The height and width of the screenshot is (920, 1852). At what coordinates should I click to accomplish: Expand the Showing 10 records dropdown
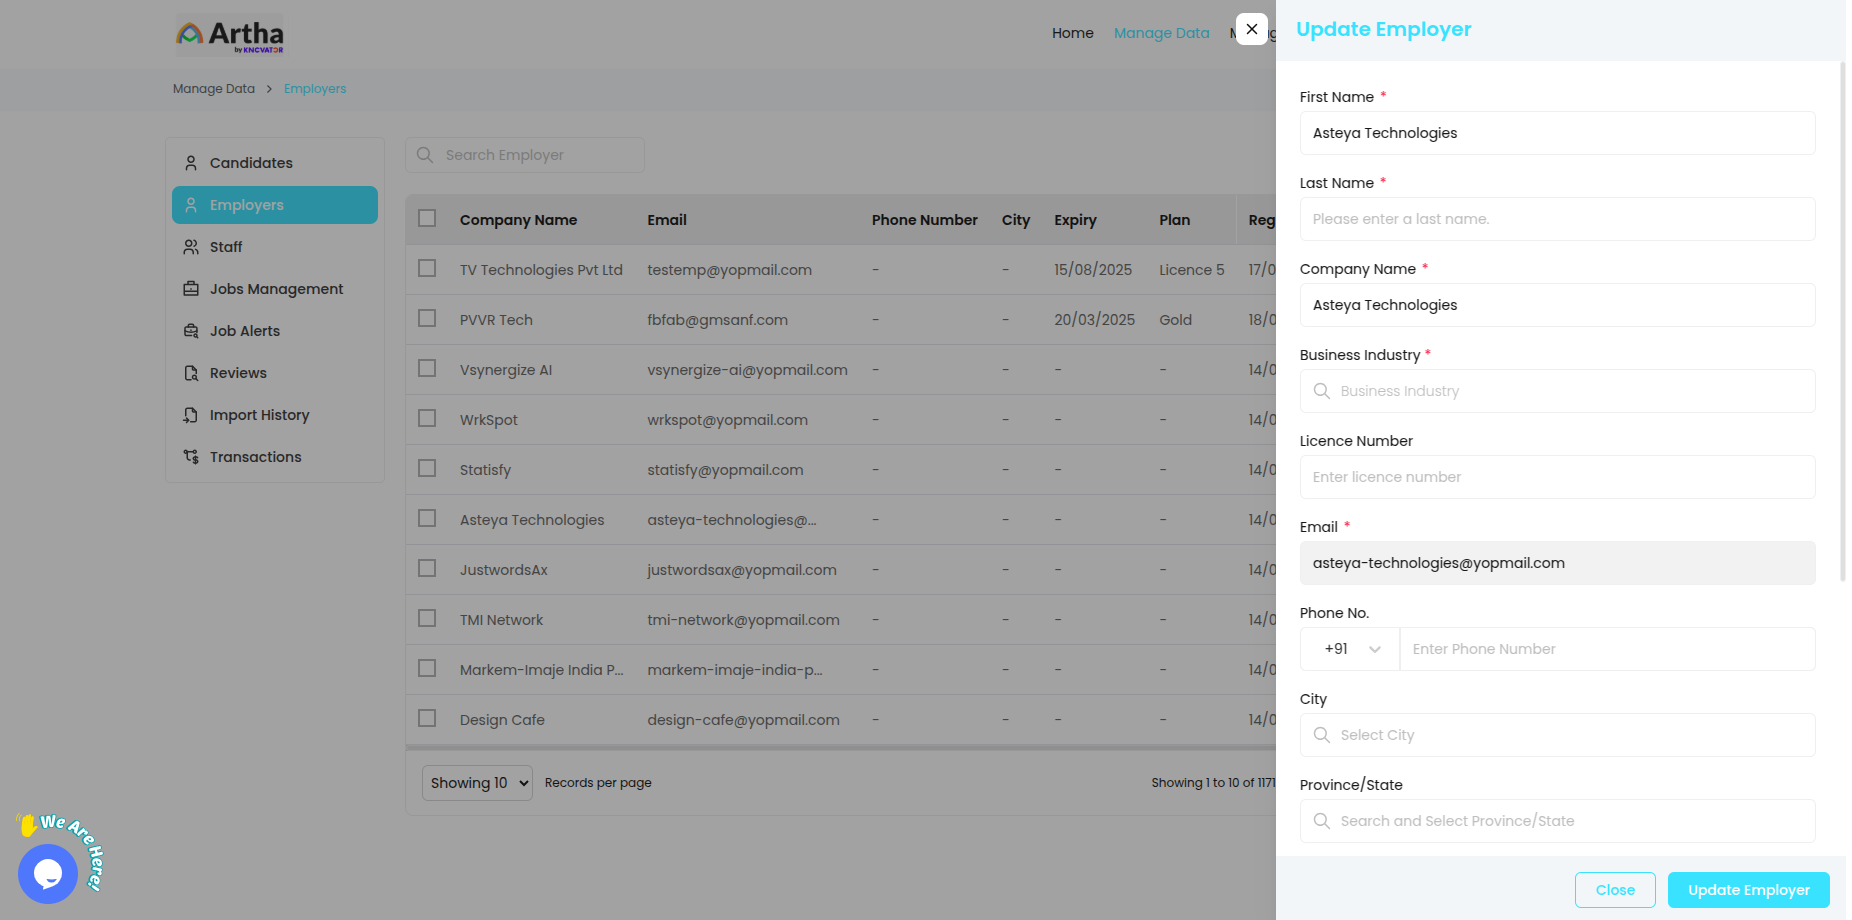coord(478,783)
